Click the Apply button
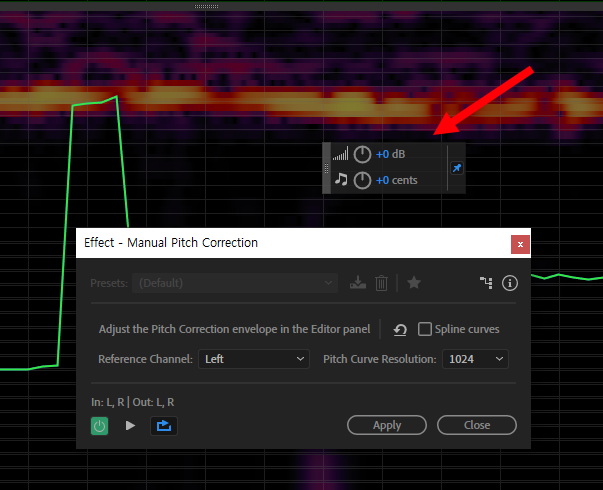 pos(387,425)
